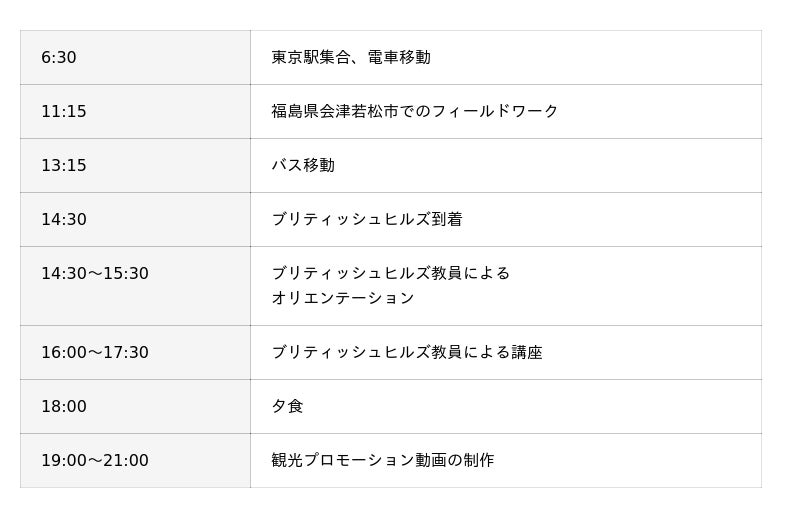Select the 夕食 entry
This screenshot has width=800, height=518.
click(287, 407)
